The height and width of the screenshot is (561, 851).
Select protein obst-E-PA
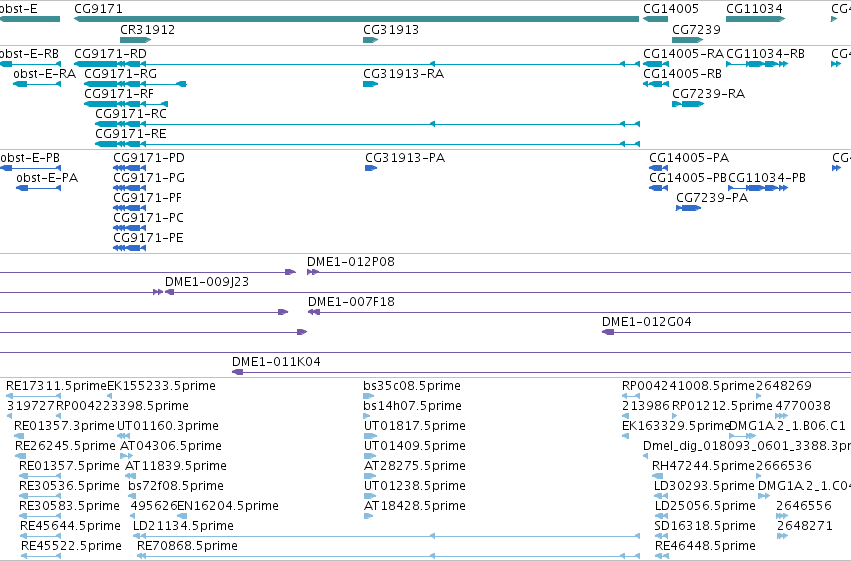pyautogui.click(x=39, y=188)
